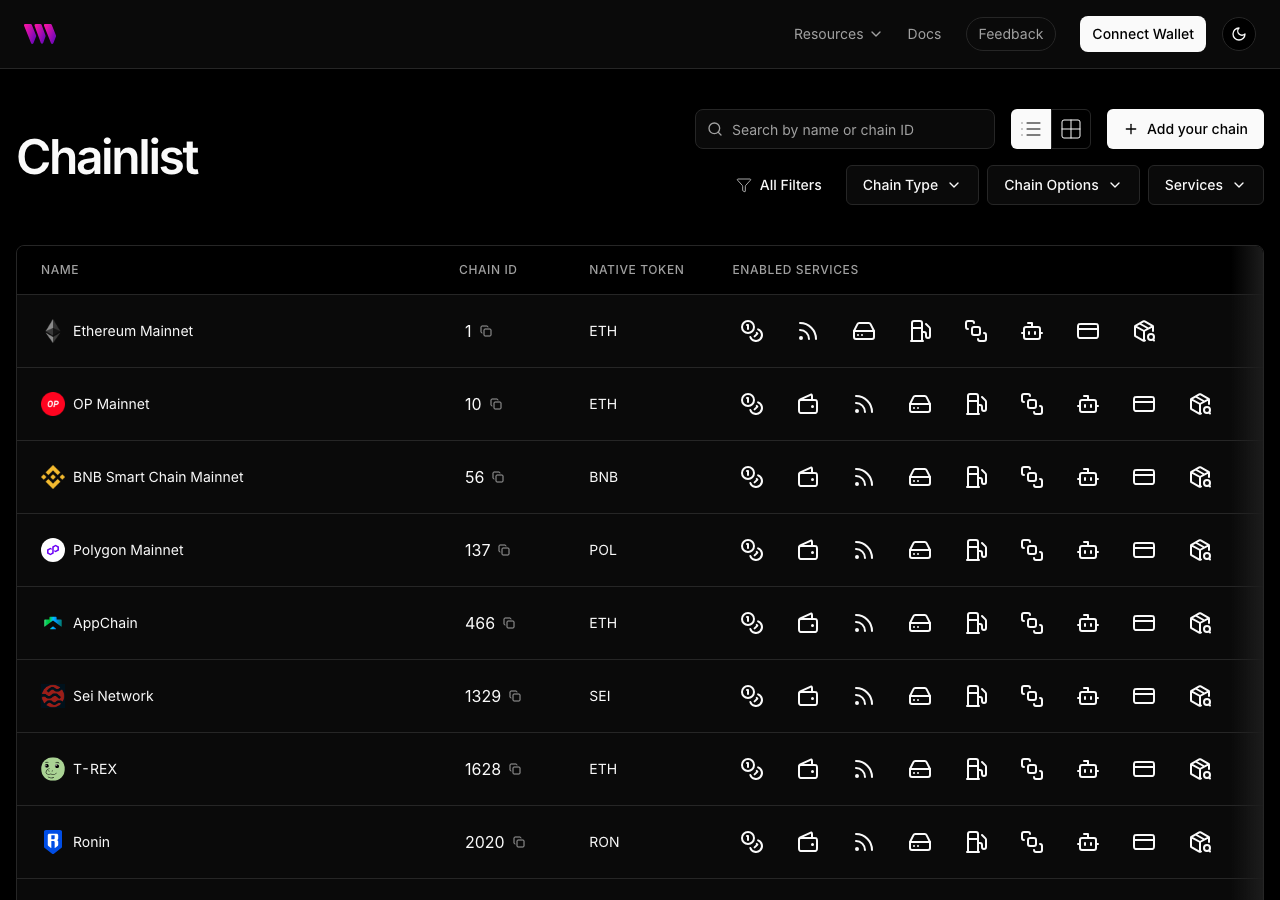Open the OP Mainnet chain name
The image size is (1280, 900).
(111, 404)
